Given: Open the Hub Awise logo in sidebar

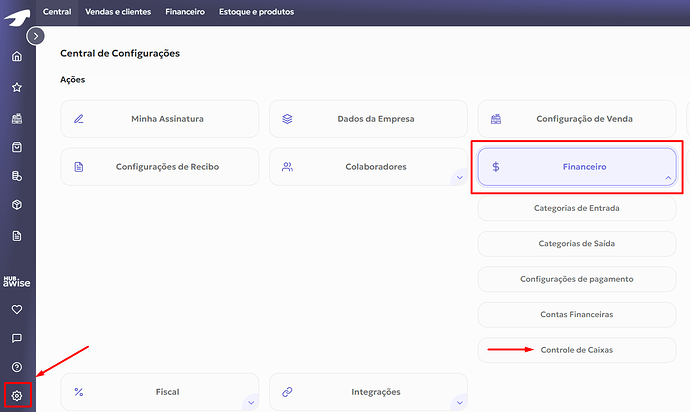Looking at the screenshot, I should [x=17, y=282].
